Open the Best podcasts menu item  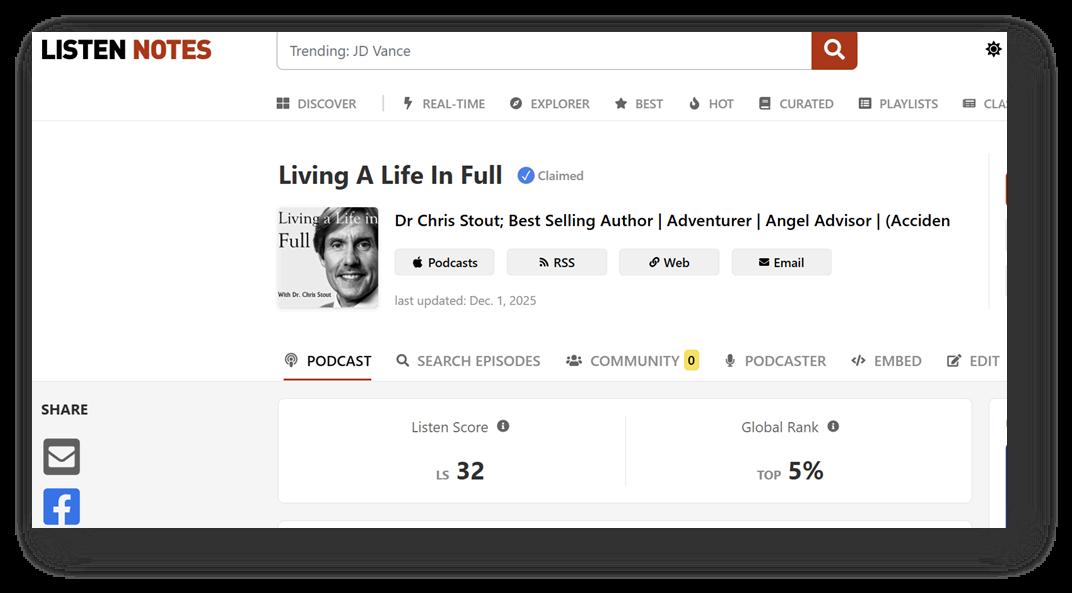coord(639,104)
